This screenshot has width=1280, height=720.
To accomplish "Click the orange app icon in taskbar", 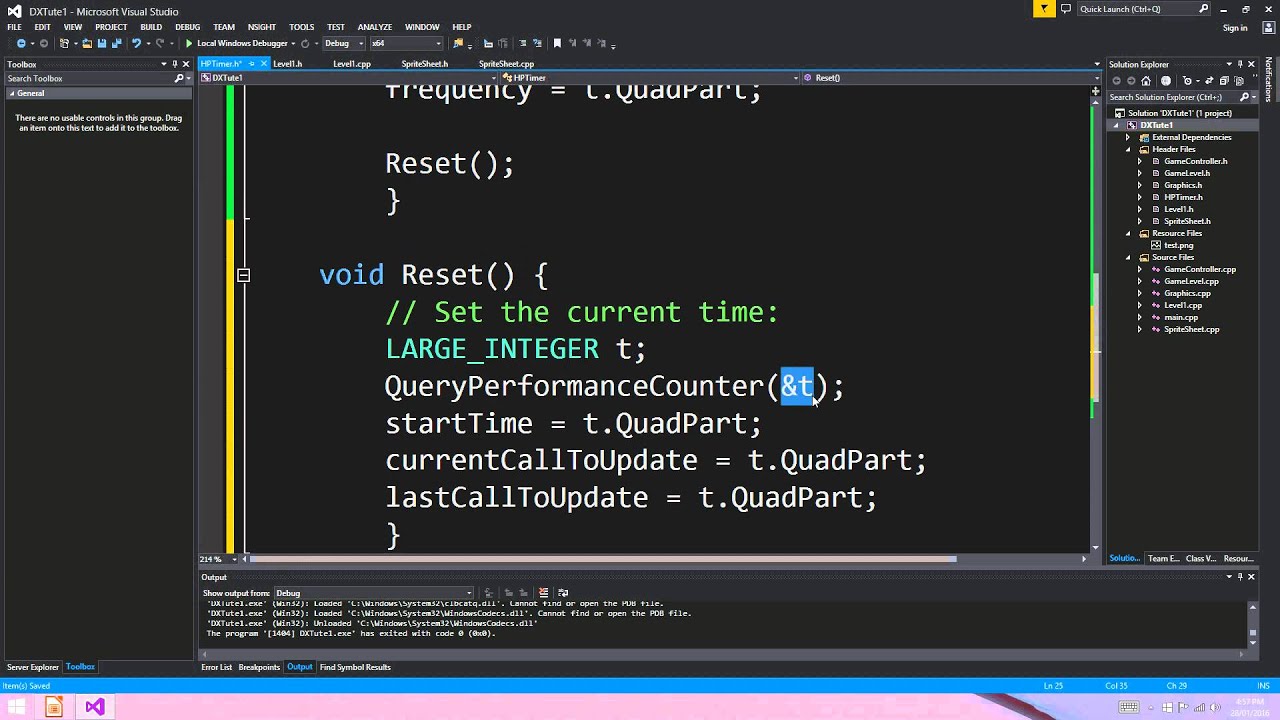I will point(54,707).
